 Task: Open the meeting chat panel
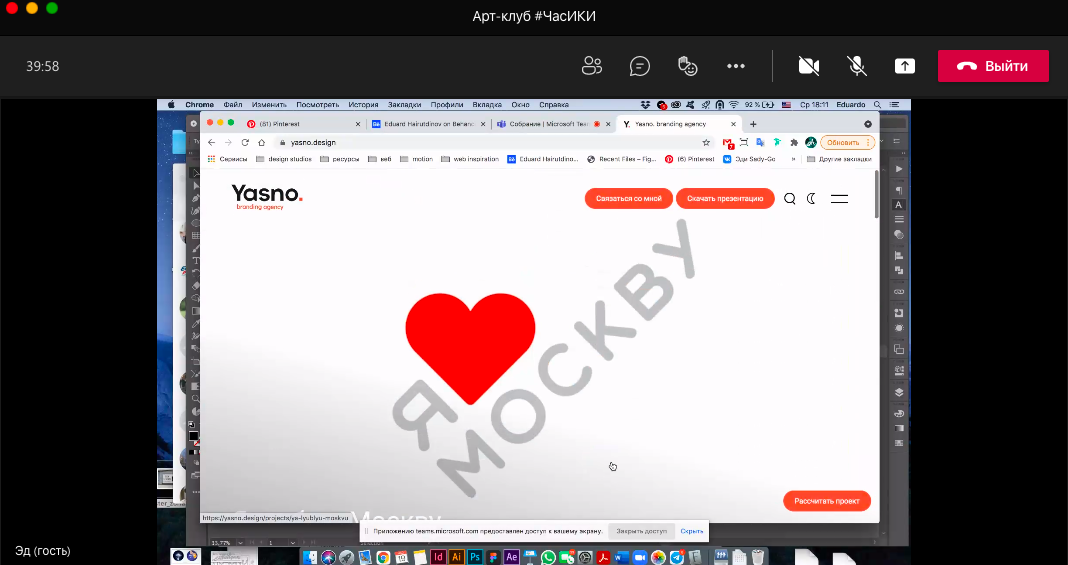point(640,66)
